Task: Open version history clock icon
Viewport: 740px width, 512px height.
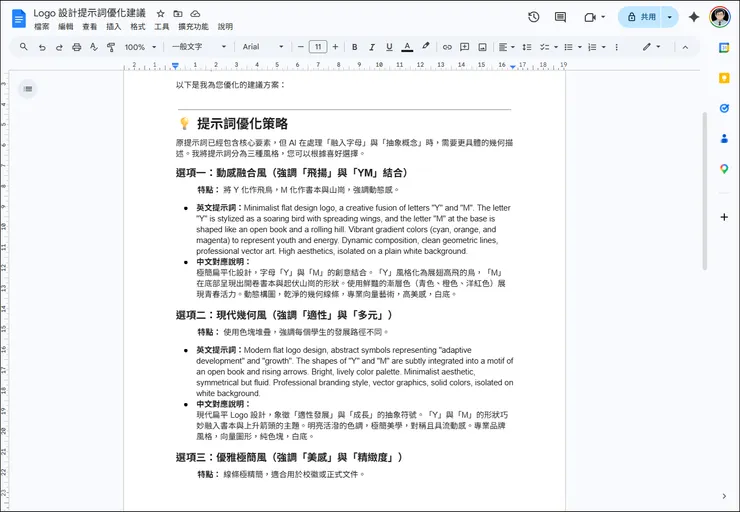Action: click(x=534, y=17)
